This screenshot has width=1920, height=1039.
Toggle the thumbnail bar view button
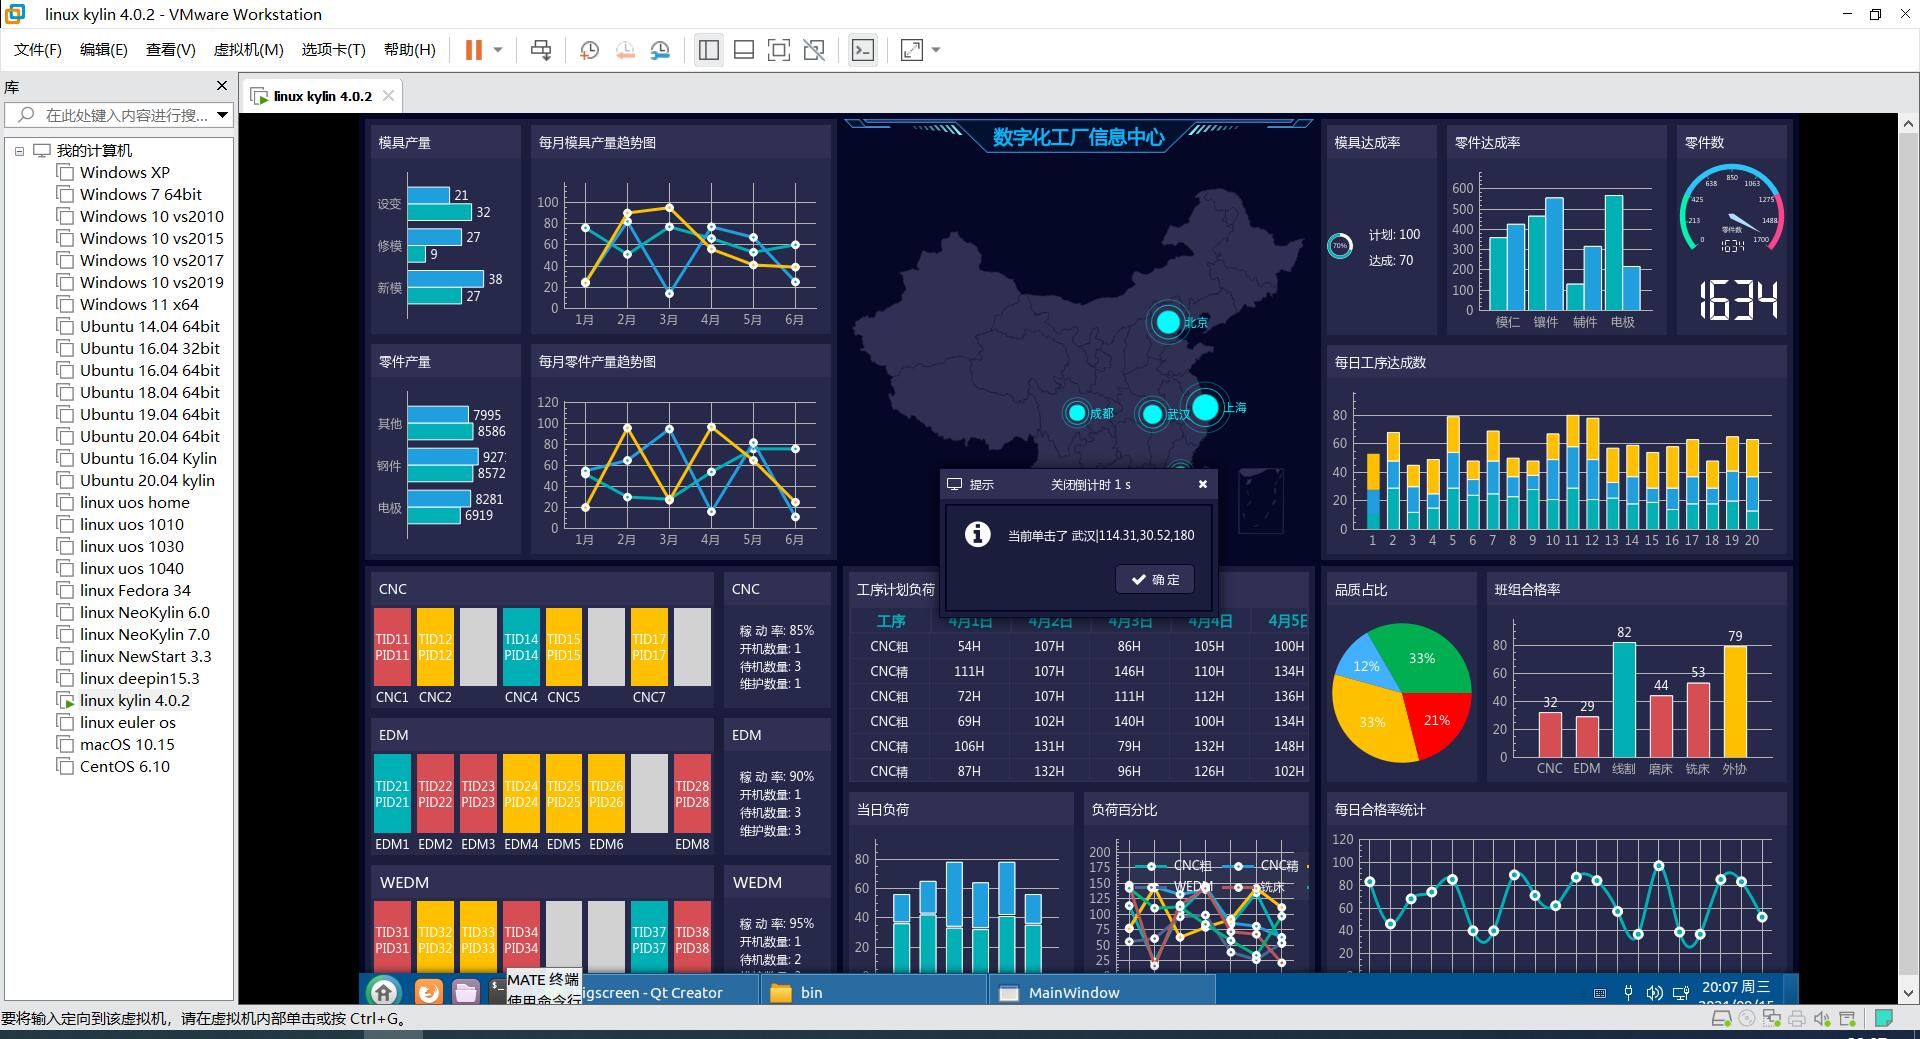pos(744,50)
